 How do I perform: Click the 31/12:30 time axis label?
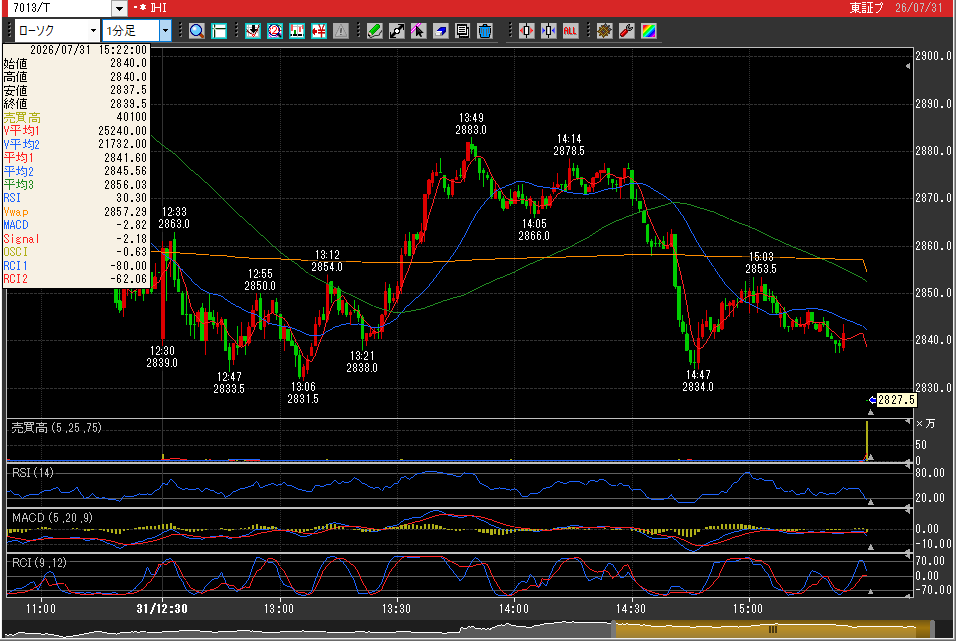pyautogui.click(x=162, y=609)
